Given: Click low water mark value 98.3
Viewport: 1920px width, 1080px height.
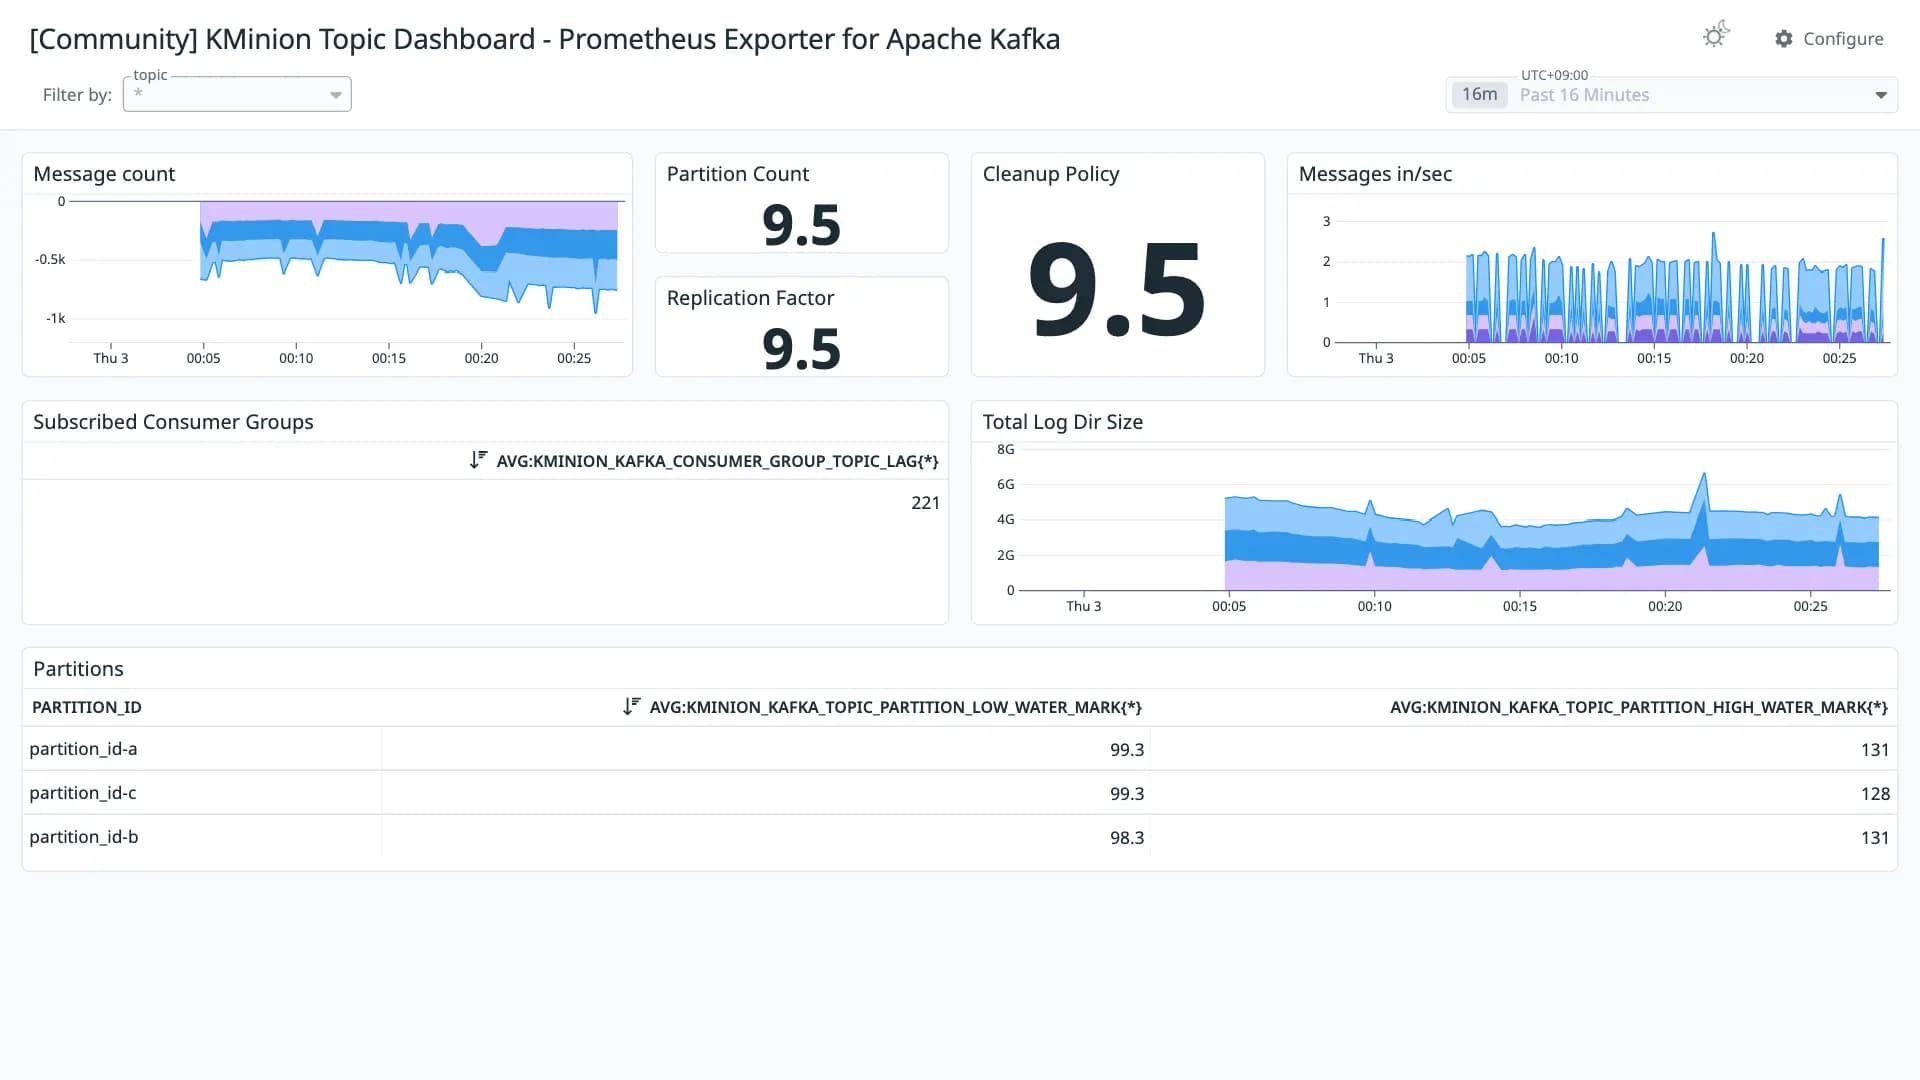Looking at the screenshot, I should 1127,838.
